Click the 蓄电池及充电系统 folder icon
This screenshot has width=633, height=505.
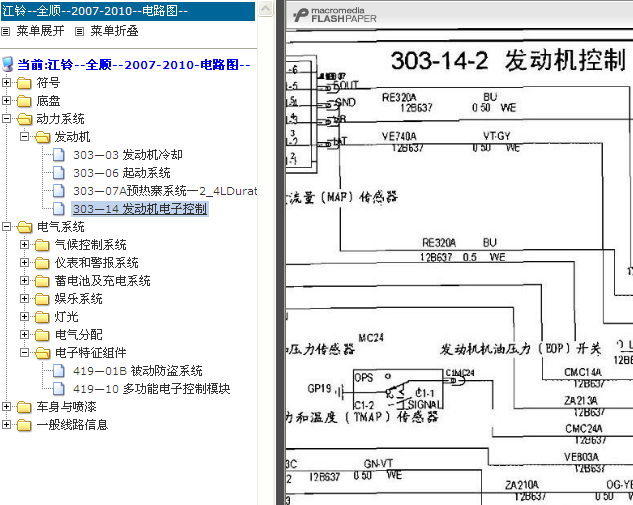coord(42,281)
